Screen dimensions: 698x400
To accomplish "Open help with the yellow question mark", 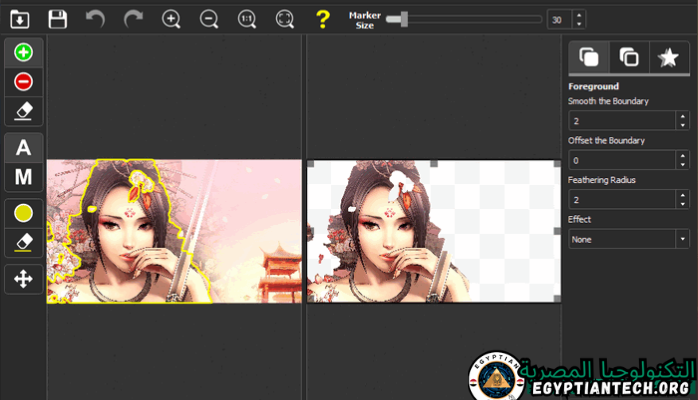I will (322, 18).
